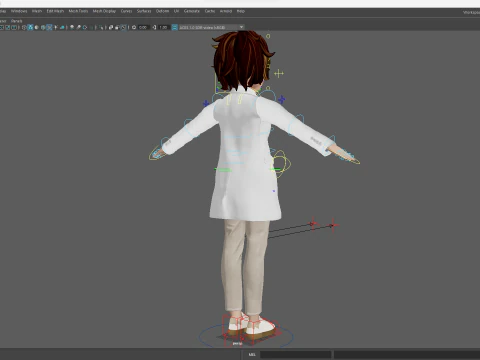
Task: Open the Help menu
Action: click(241, 11)
